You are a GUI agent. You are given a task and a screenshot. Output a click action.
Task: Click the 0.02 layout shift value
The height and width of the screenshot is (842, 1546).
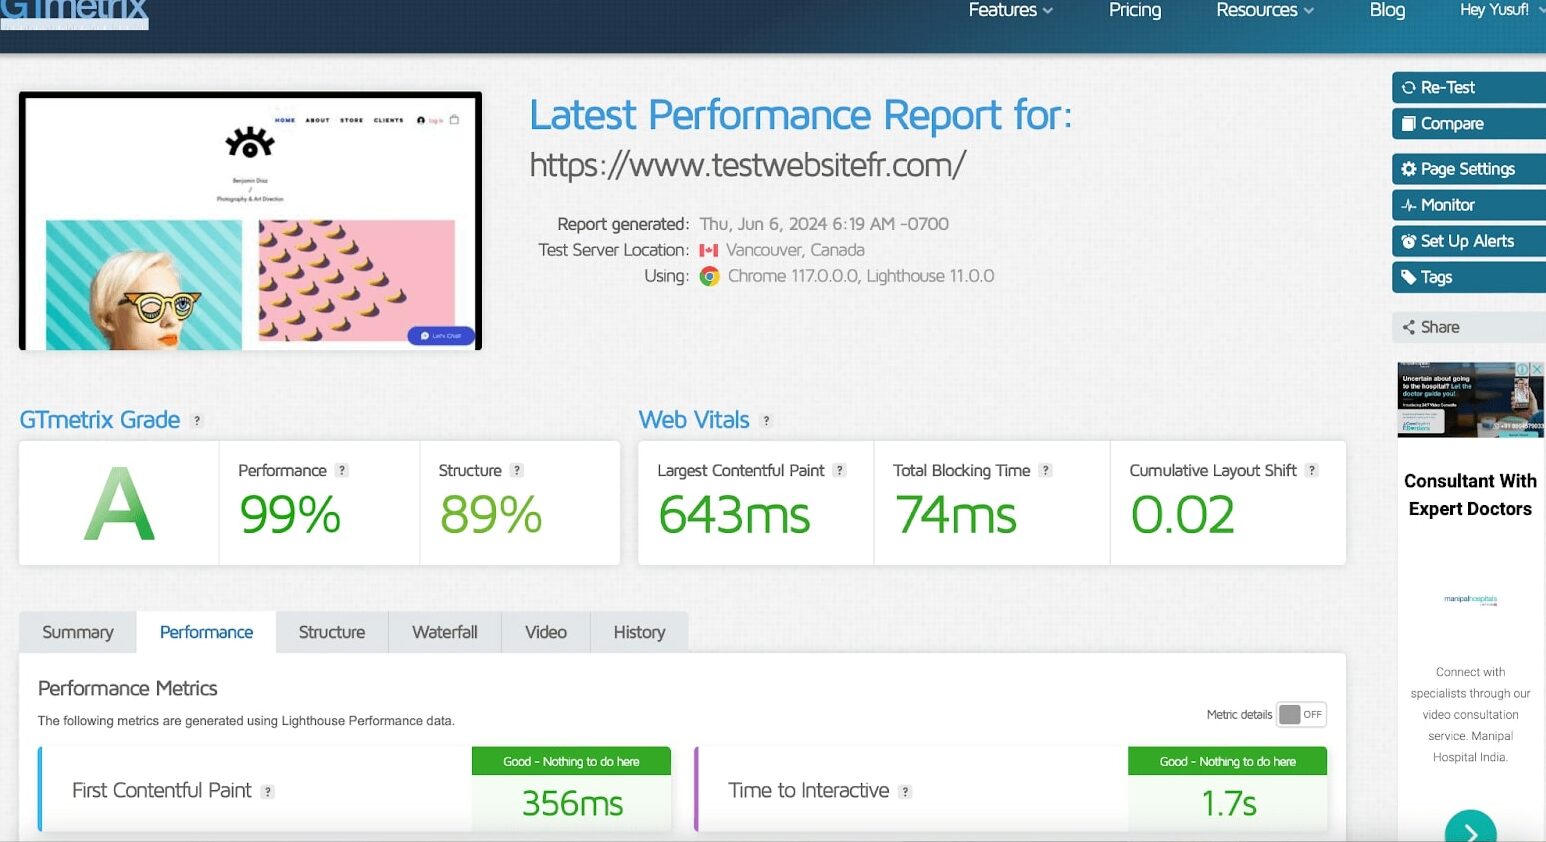1183,516
